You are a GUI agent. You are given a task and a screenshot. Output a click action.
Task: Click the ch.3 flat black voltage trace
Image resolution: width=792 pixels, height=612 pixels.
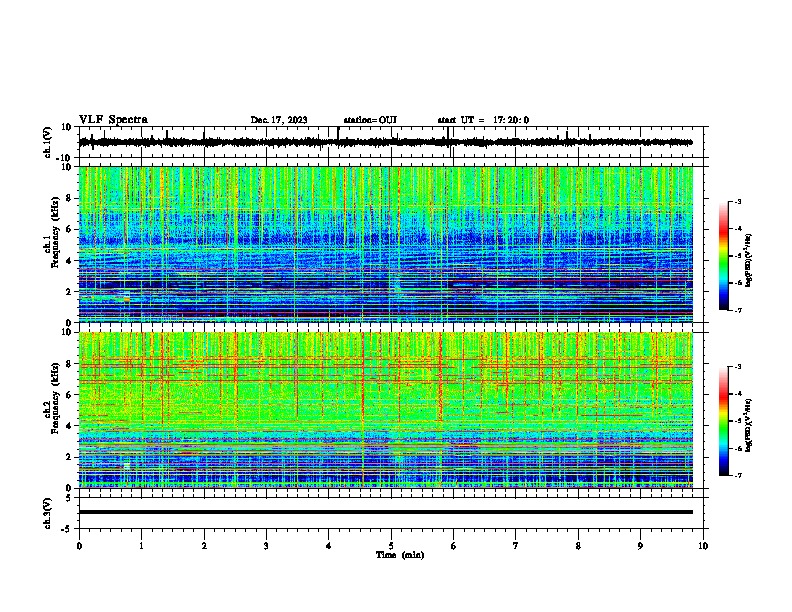coord(386,512)
